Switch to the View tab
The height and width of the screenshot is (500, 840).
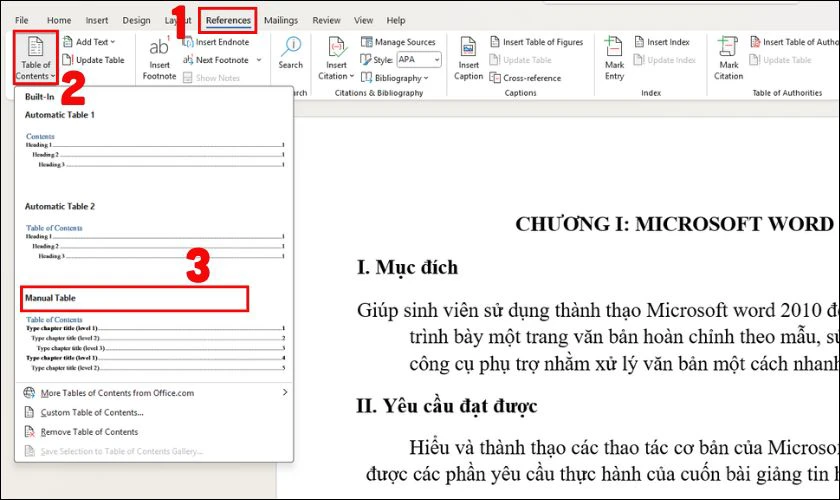click(x=363, y=20)
